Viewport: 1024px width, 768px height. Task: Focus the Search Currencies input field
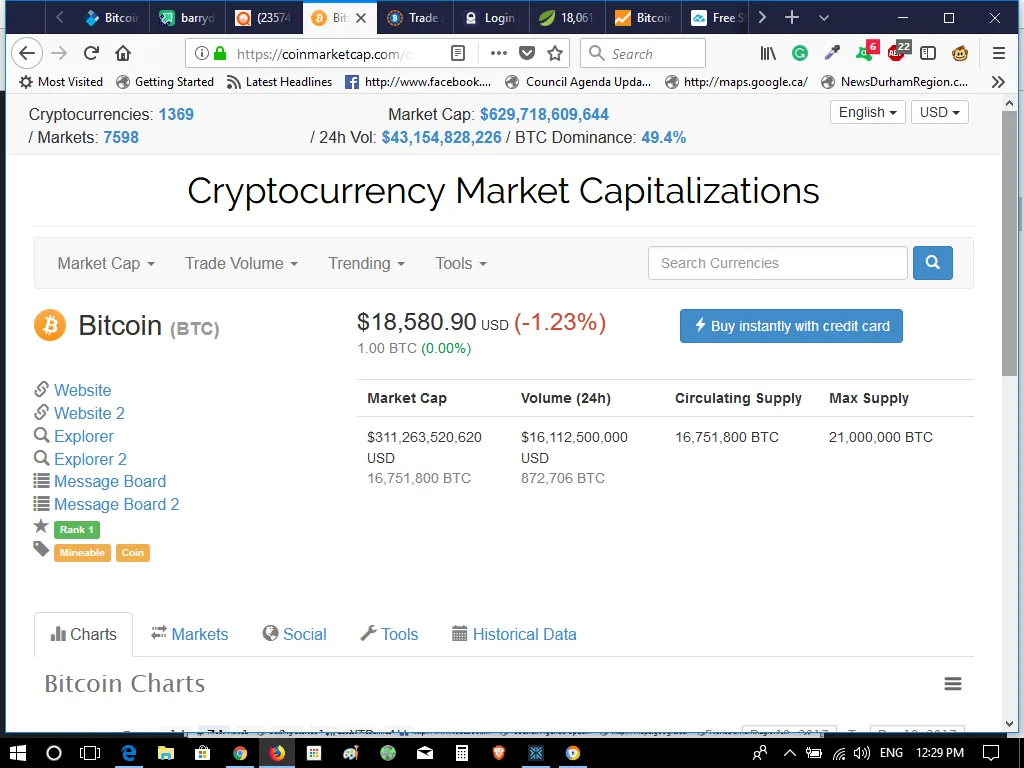(778, 263)
